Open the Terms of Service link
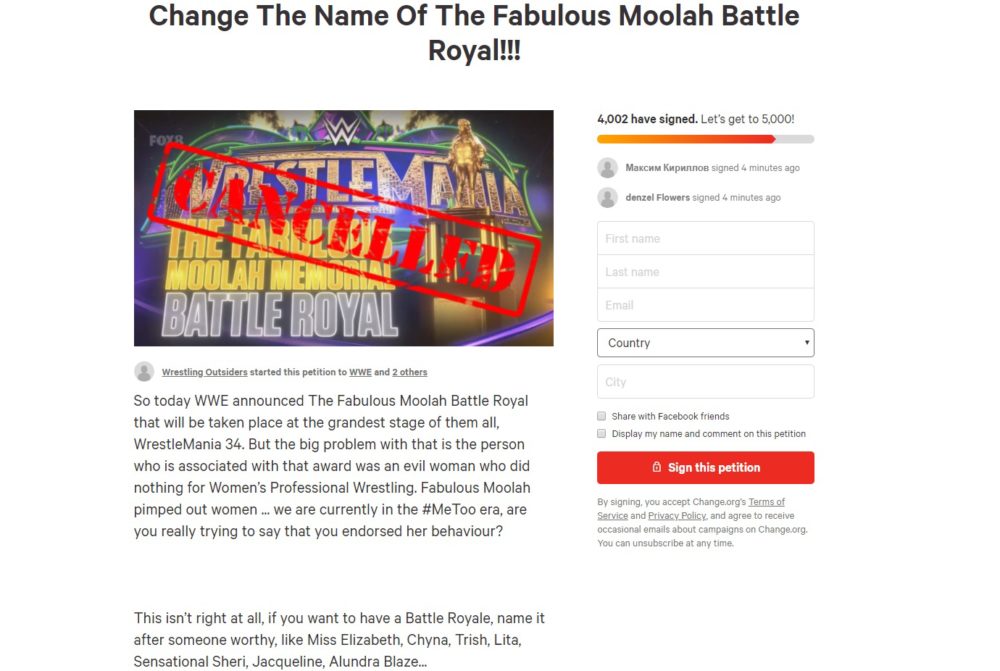 click(766, 502)
